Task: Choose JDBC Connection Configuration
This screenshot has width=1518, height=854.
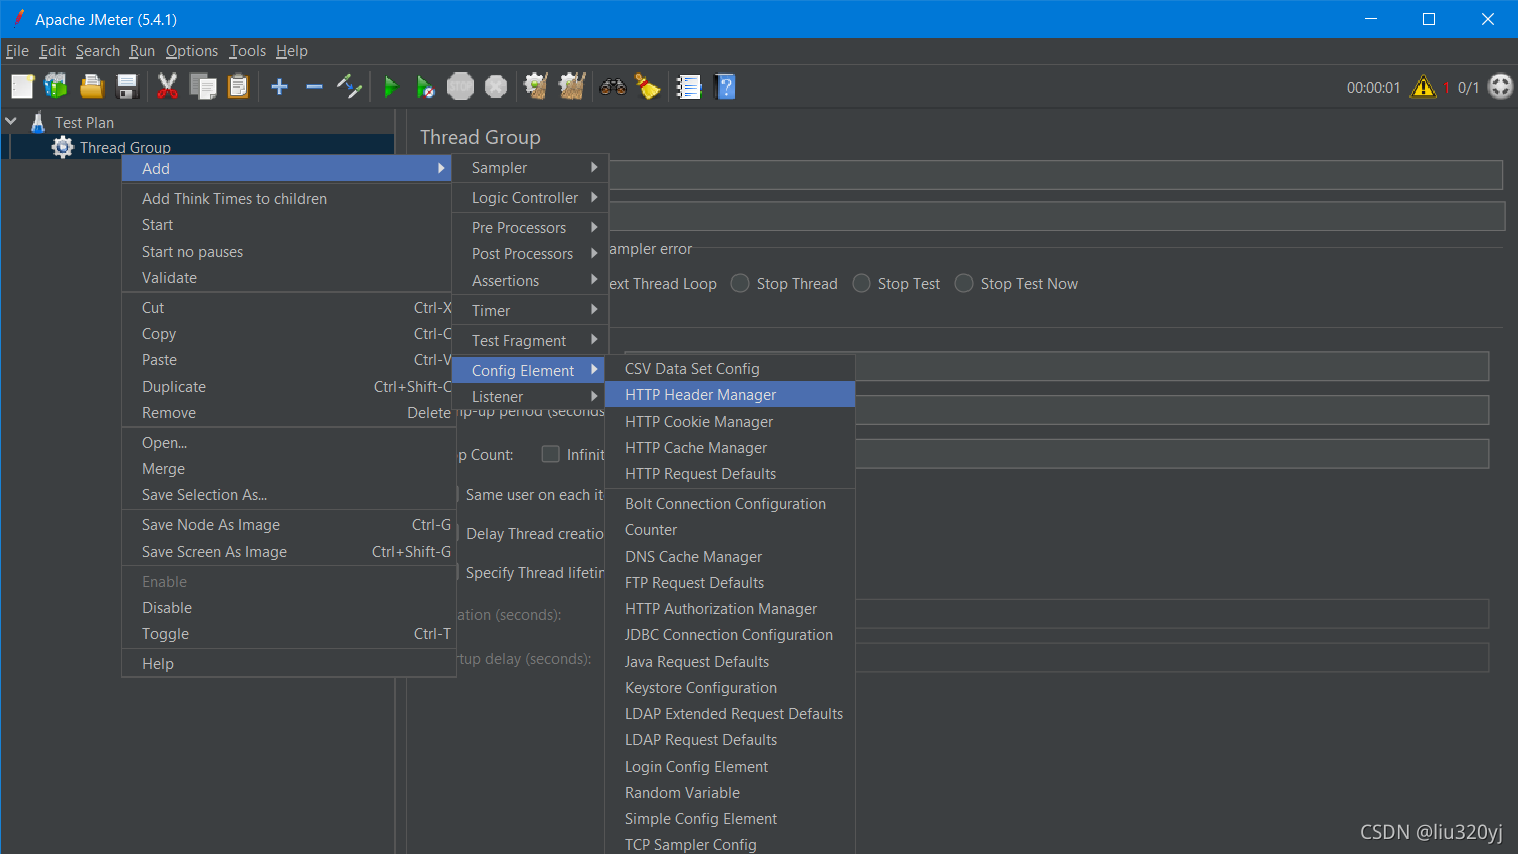Action: 730,634
